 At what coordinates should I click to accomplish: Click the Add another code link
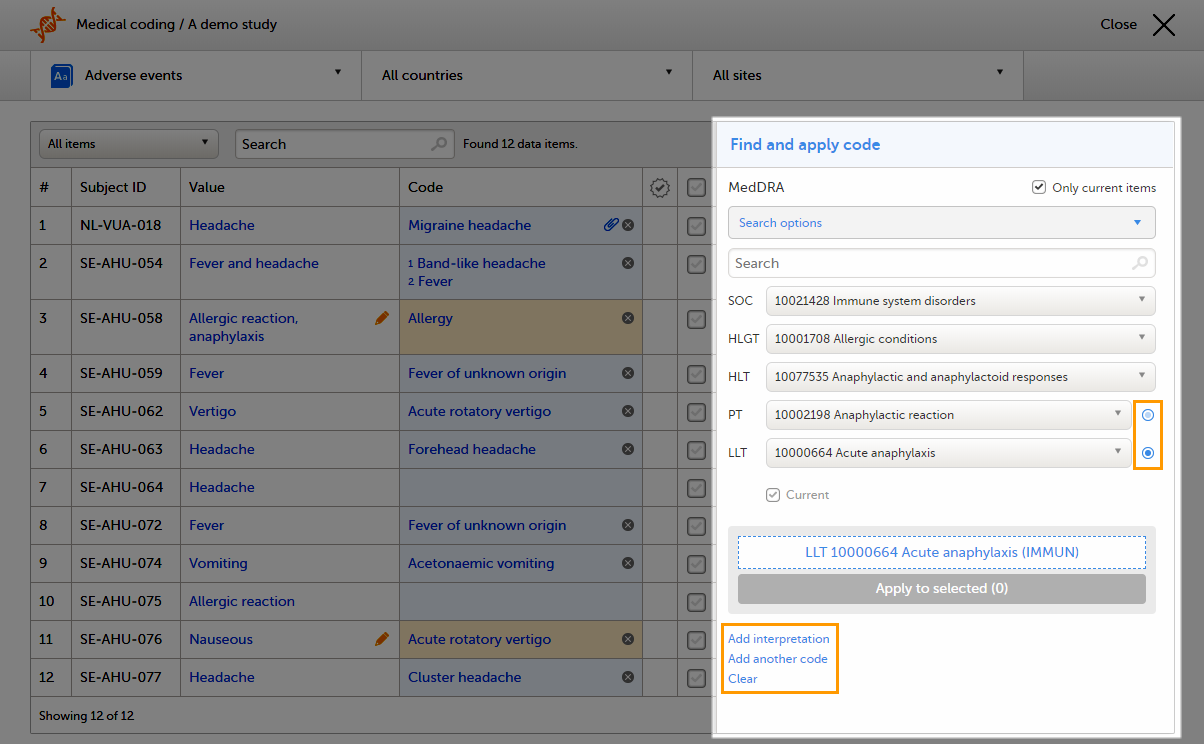tap(777, 659)
